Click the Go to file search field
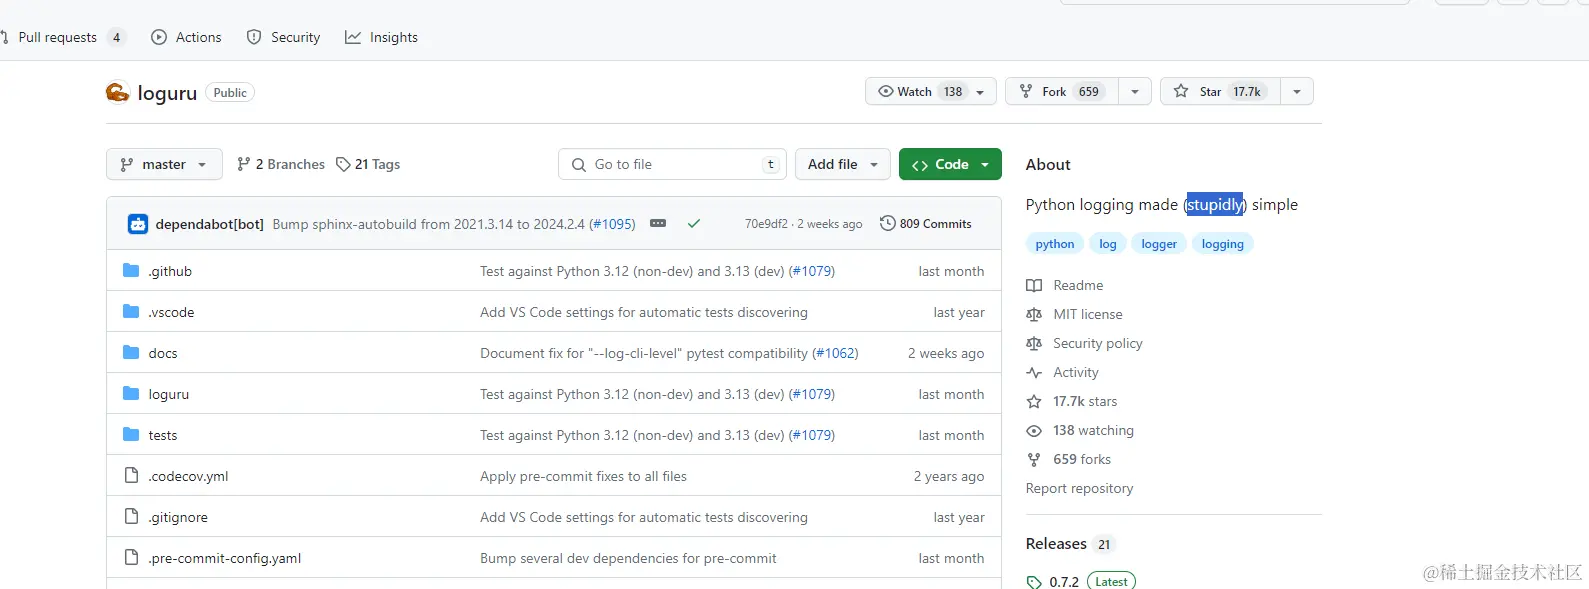Screen dimensions: 1589x589 tap(673, 164)
